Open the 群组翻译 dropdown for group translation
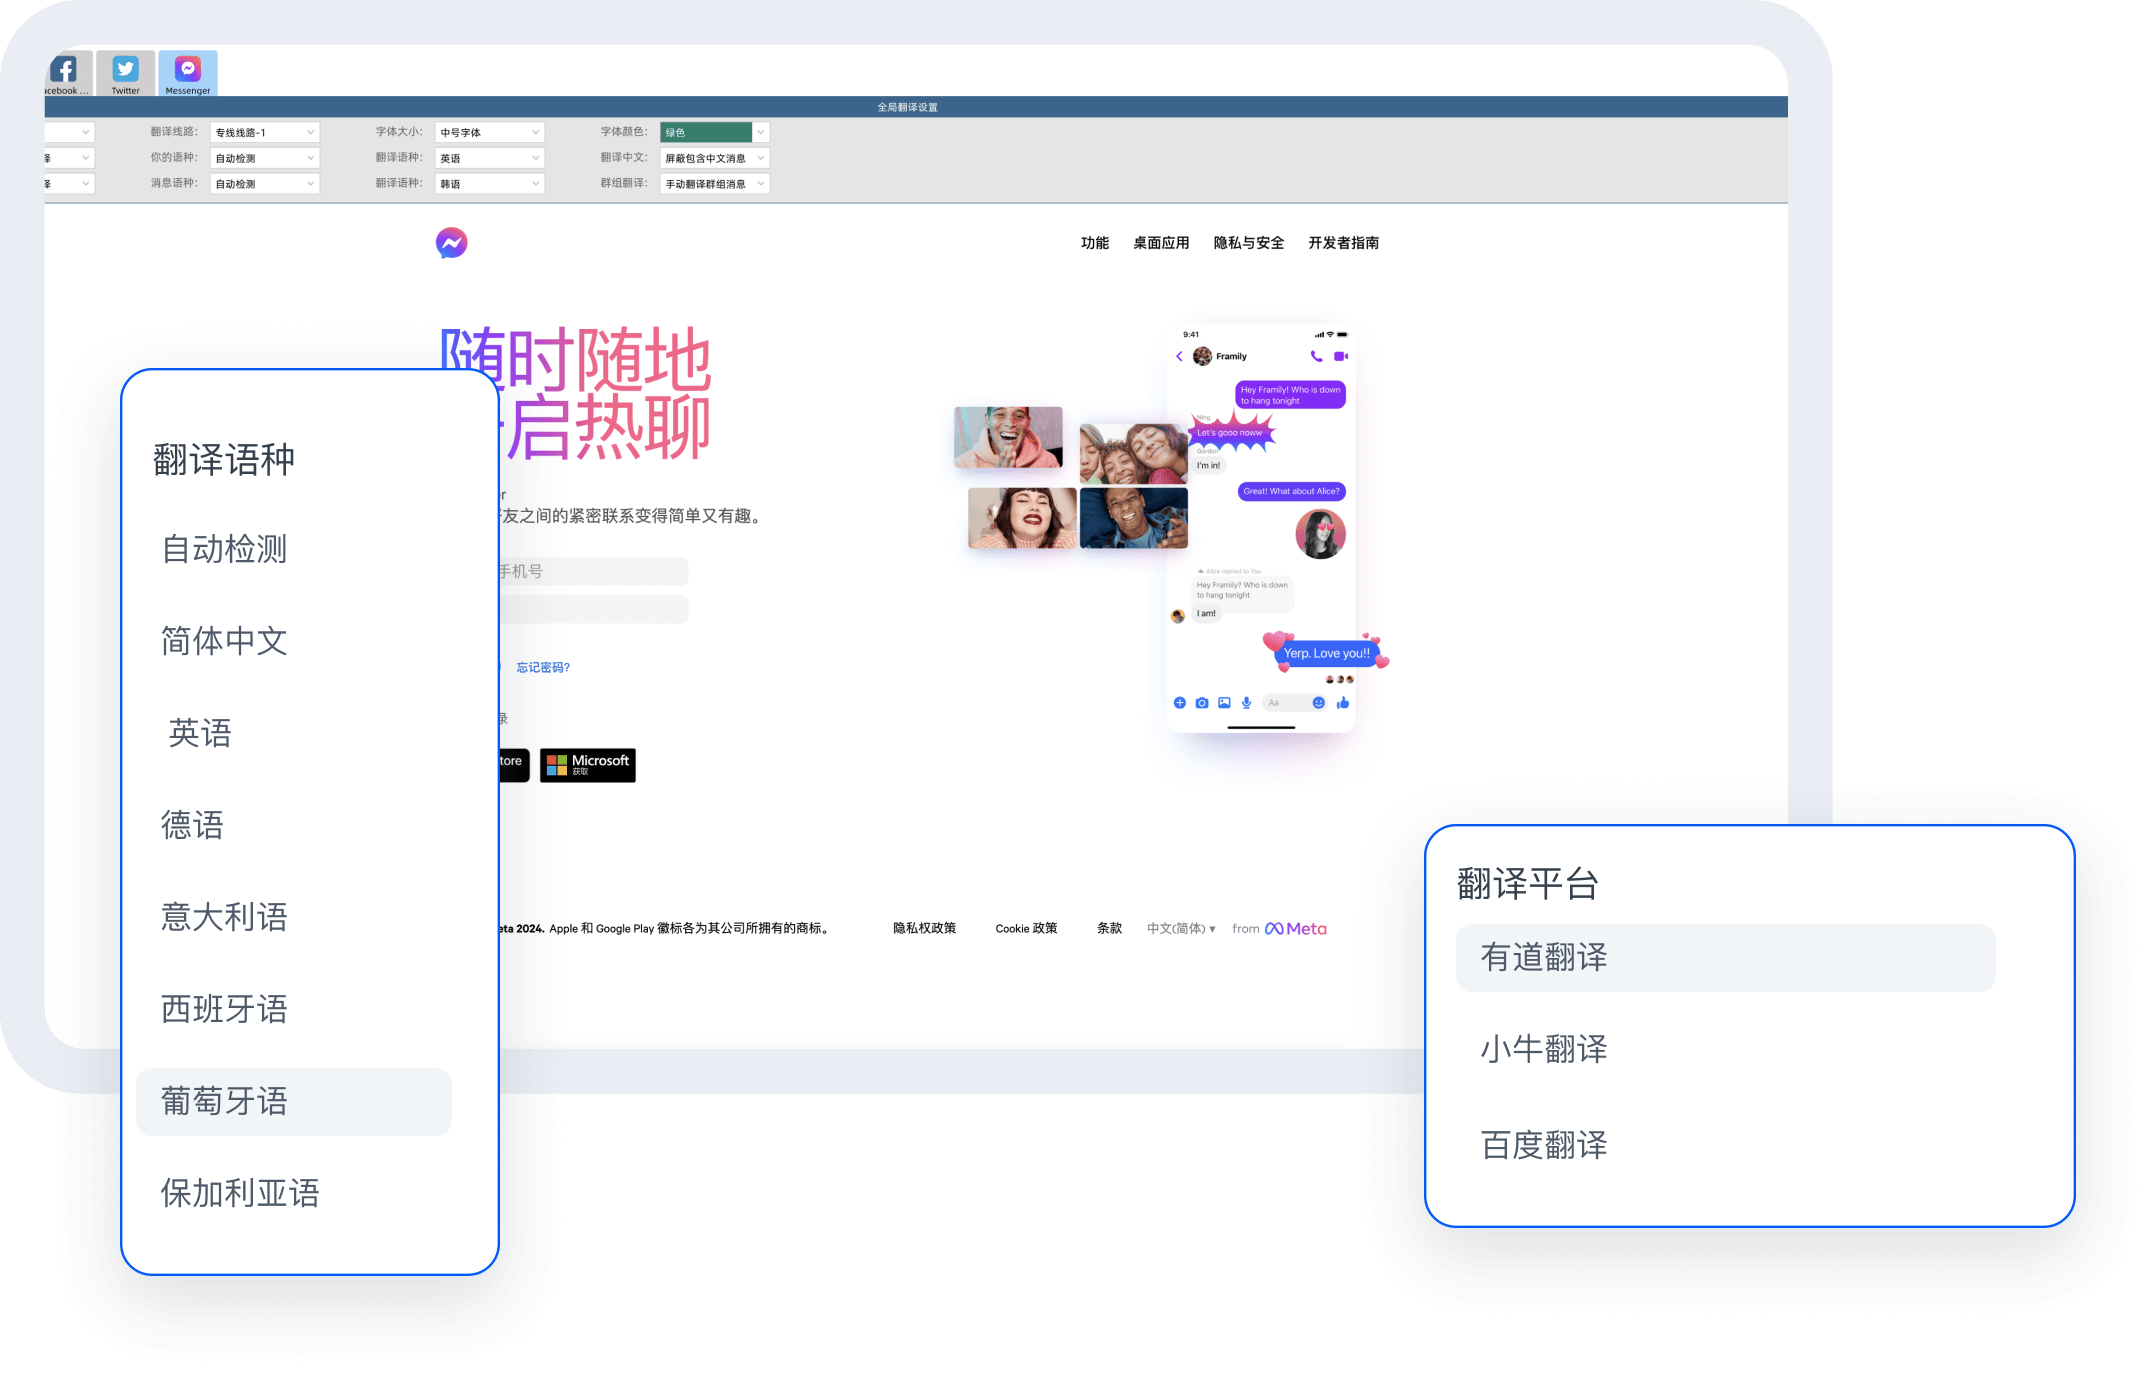2156x1380 pixels. (x=714, y=183)
